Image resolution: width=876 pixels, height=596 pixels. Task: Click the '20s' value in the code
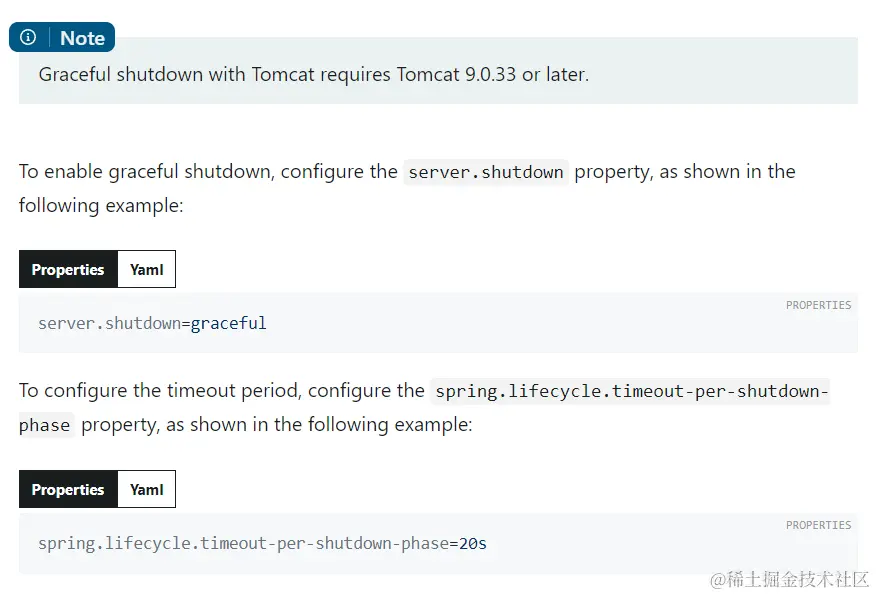473,544
